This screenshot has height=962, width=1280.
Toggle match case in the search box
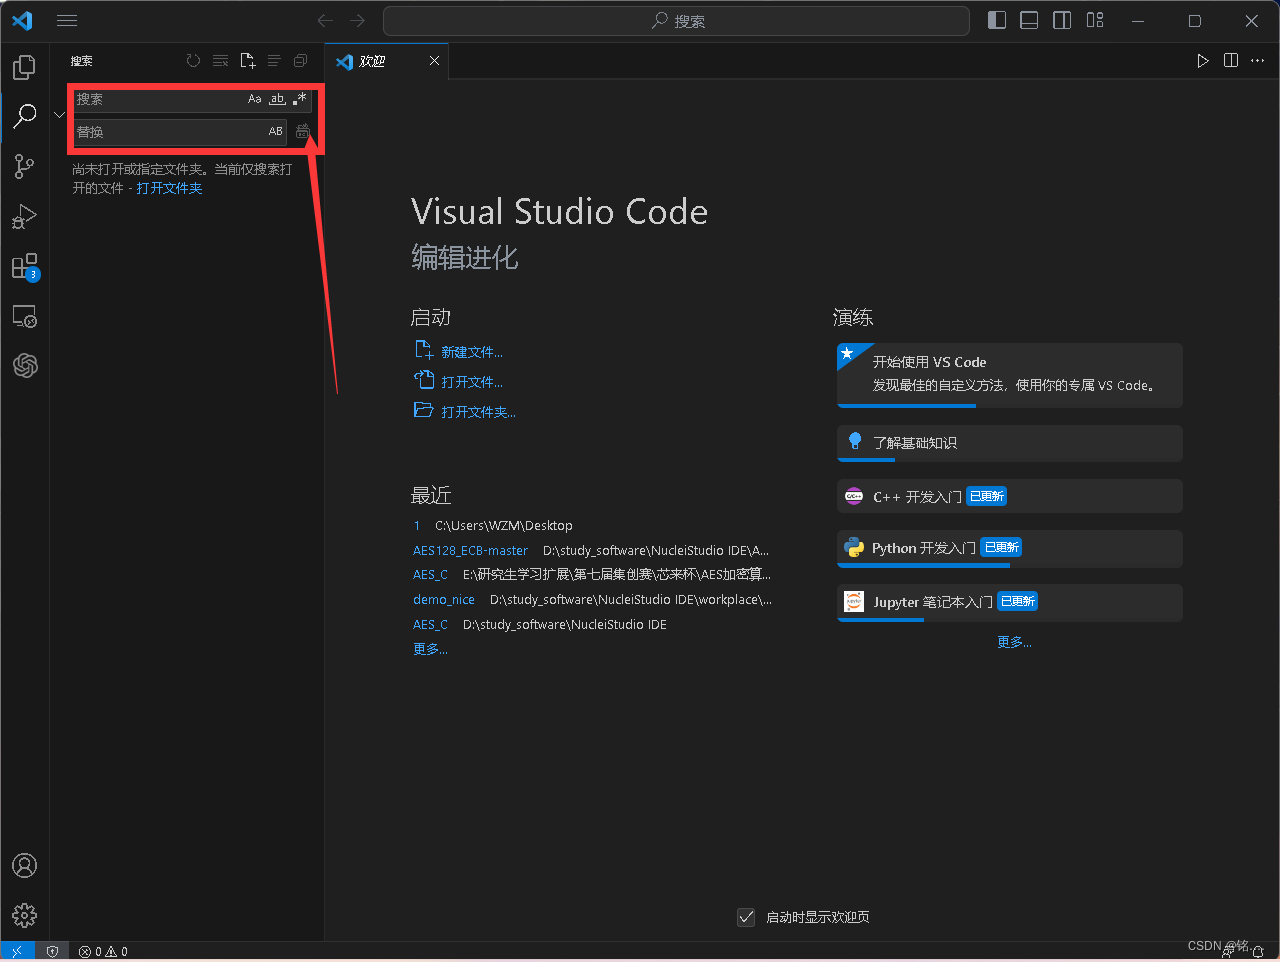(x=255, y=99)
